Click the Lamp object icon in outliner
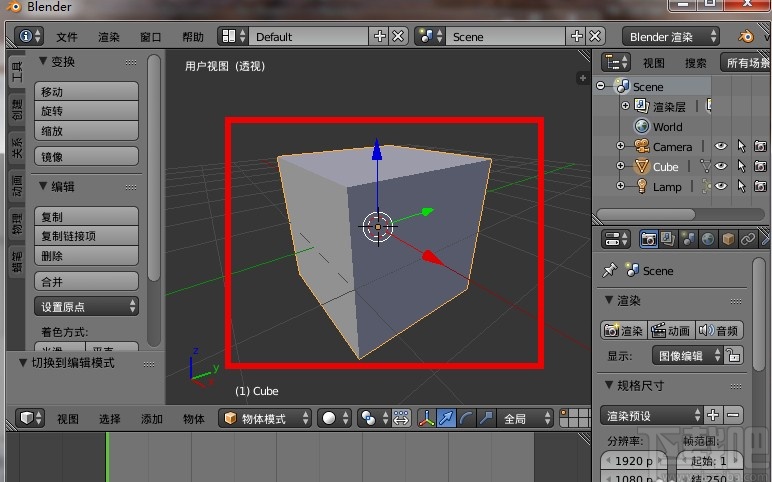The width and height of the screenshot is (772, 482). tap(642, 187)
